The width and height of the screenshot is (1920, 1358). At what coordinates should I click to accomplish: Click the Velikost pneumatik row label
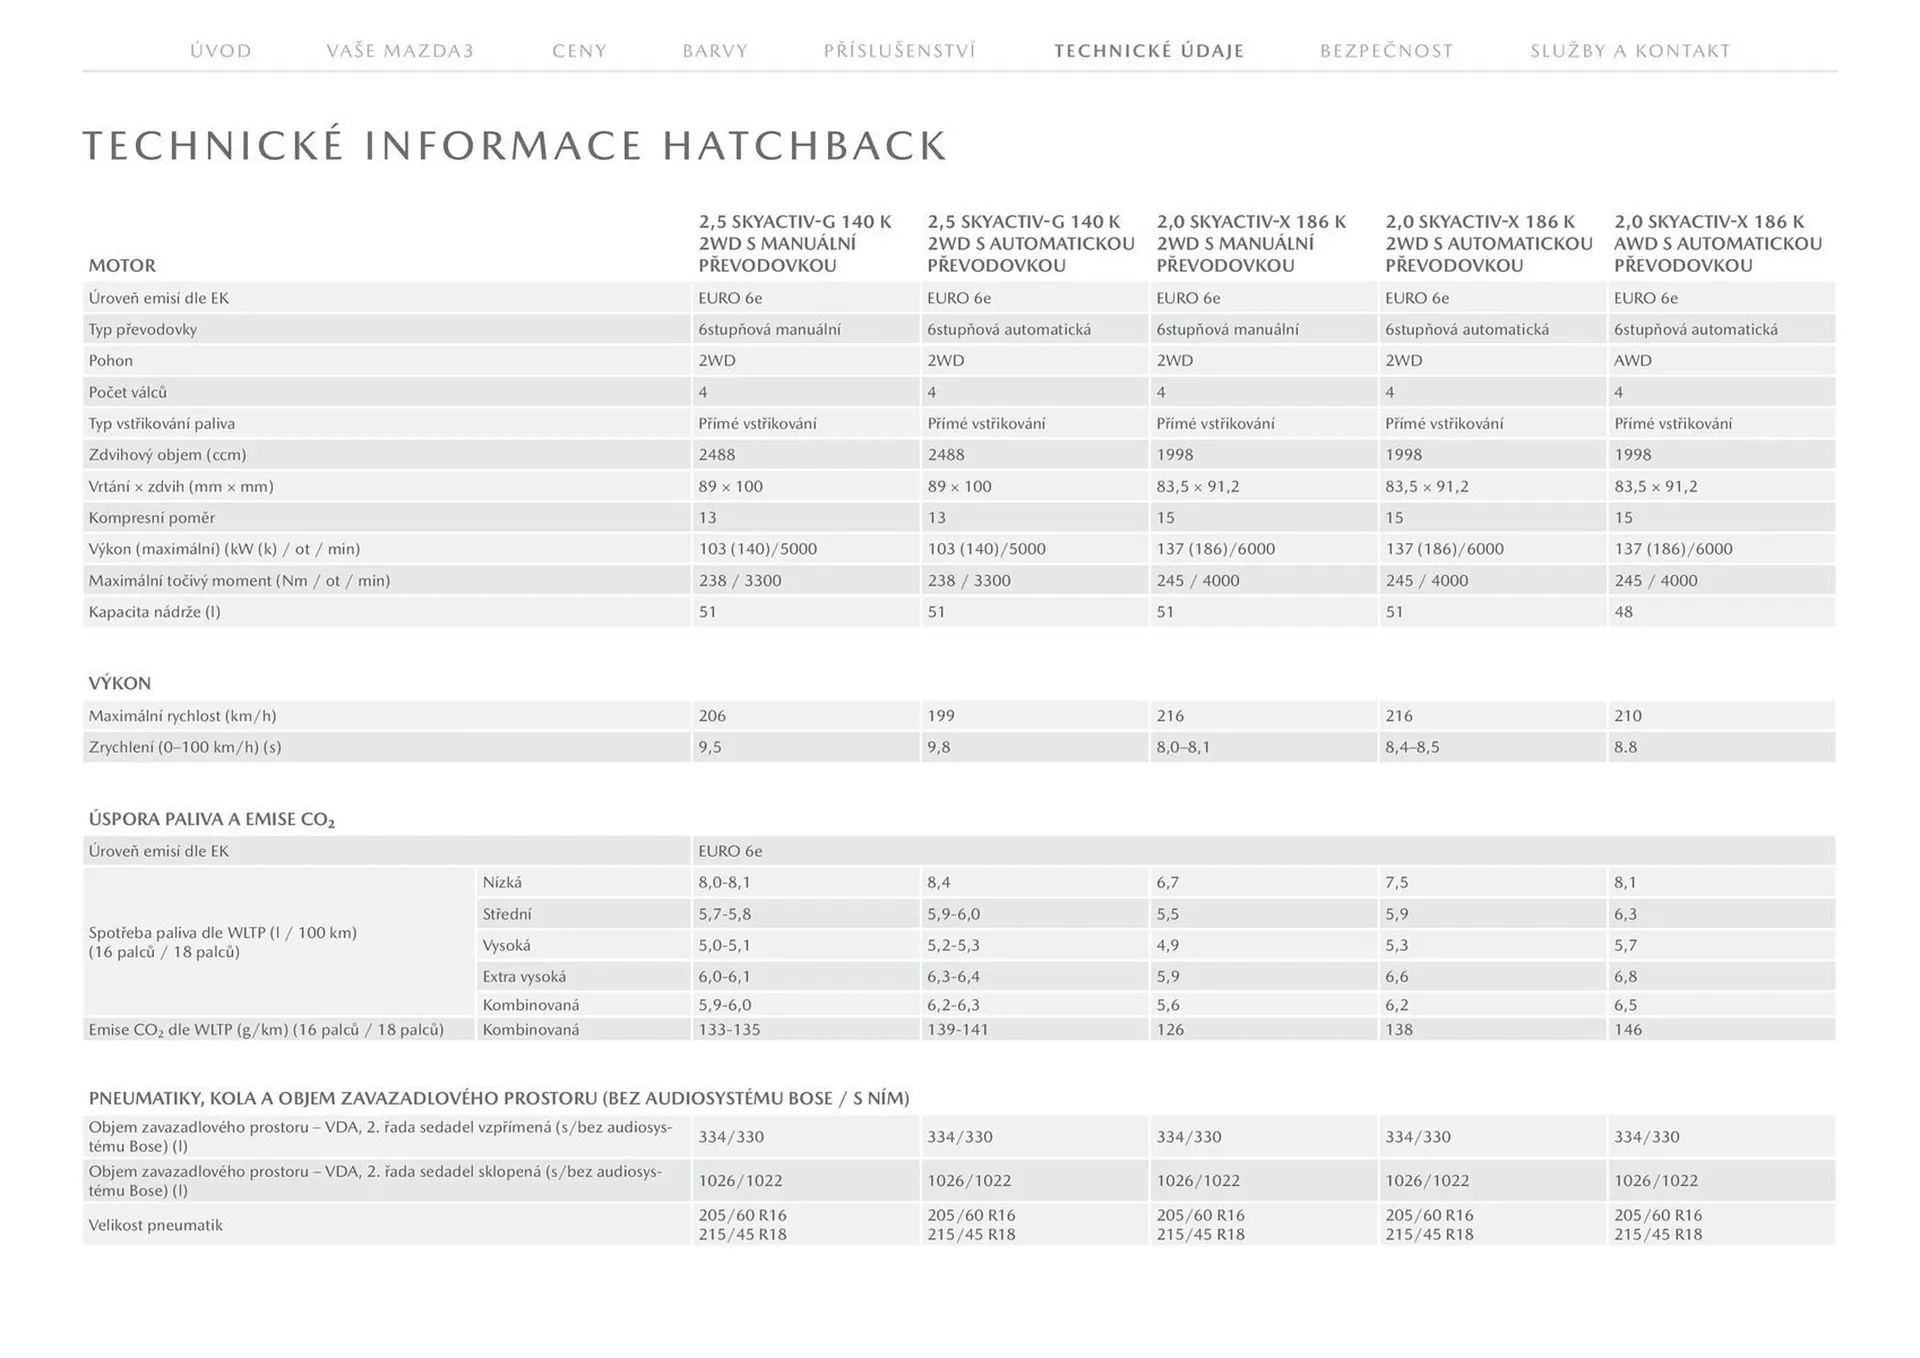pyautogui.click(x=156, y=1225)
